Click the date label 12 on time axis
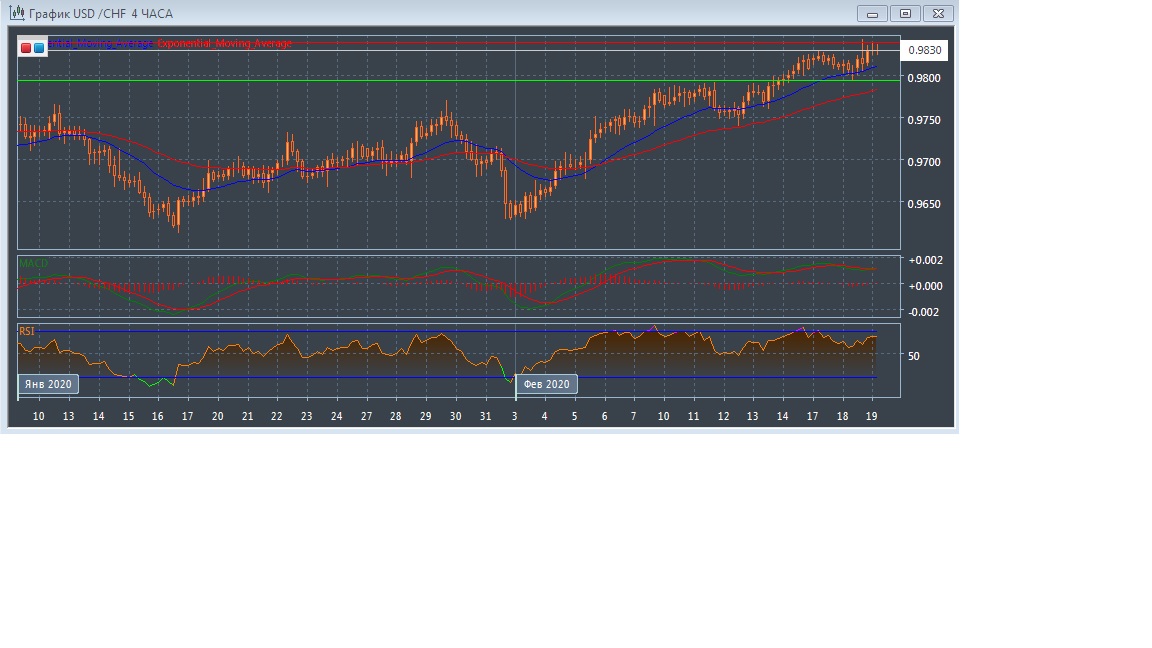This screenshot has height=648, width=1152. pos(724,417)
